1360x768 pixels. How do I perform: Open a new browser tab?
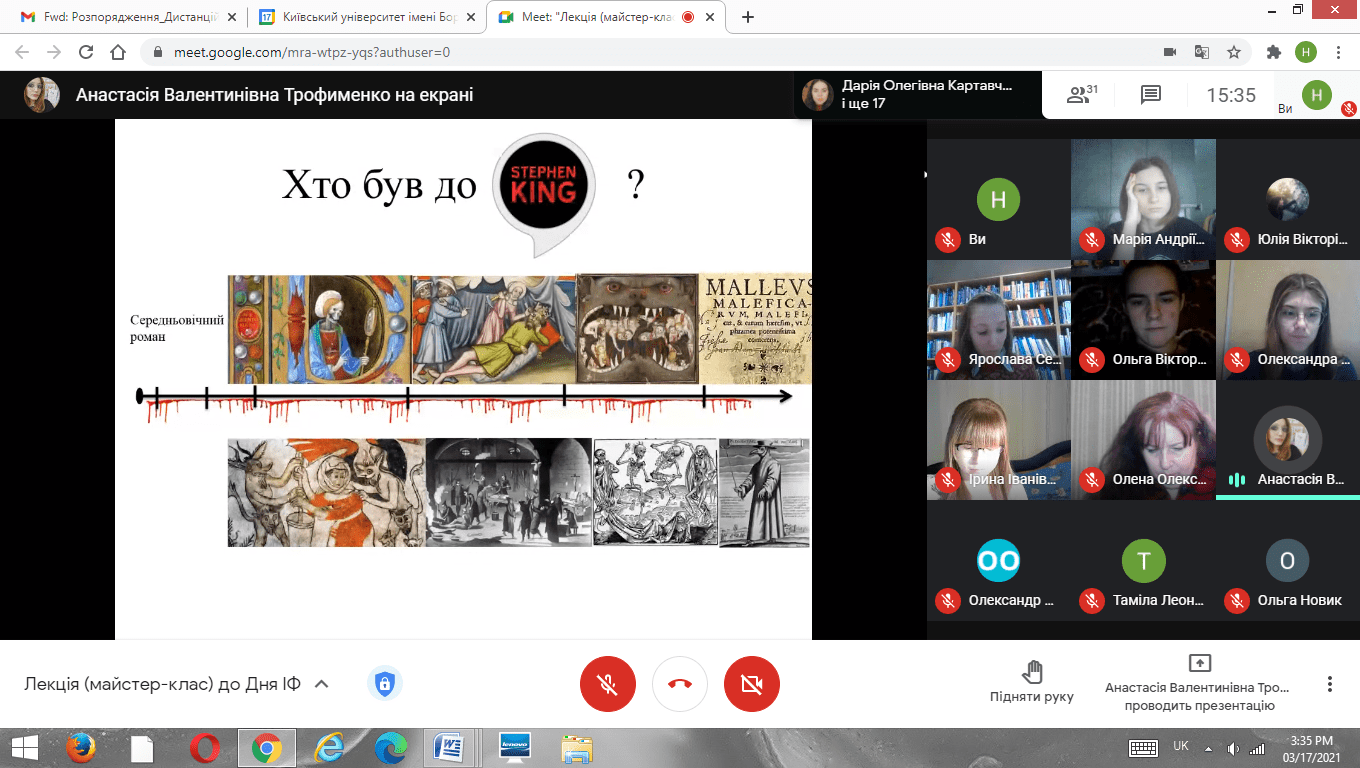(747, 17)
